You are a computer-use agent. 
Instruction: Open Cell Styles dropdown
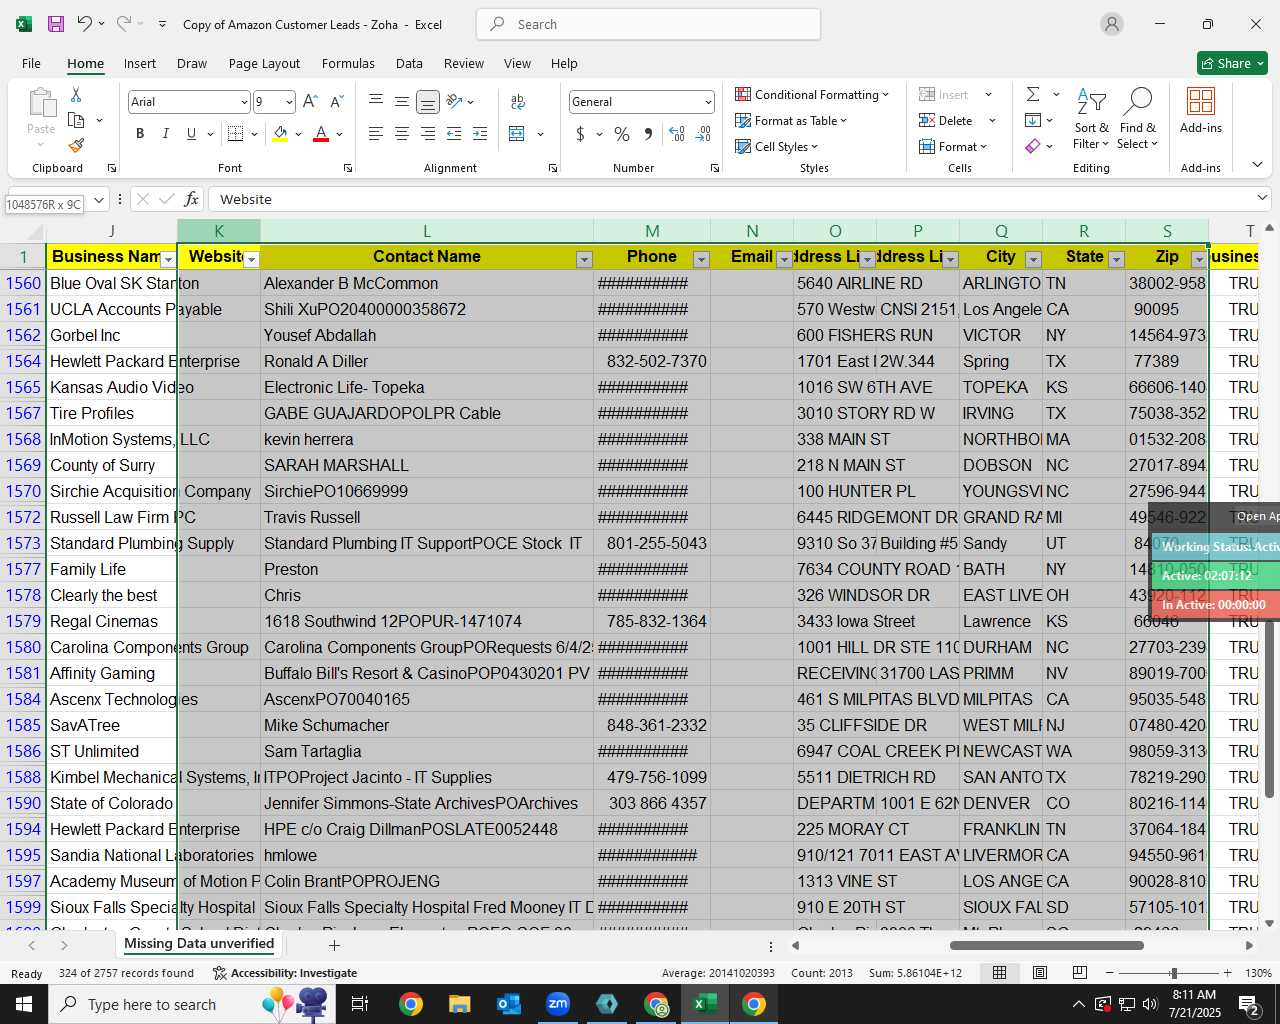777,146
